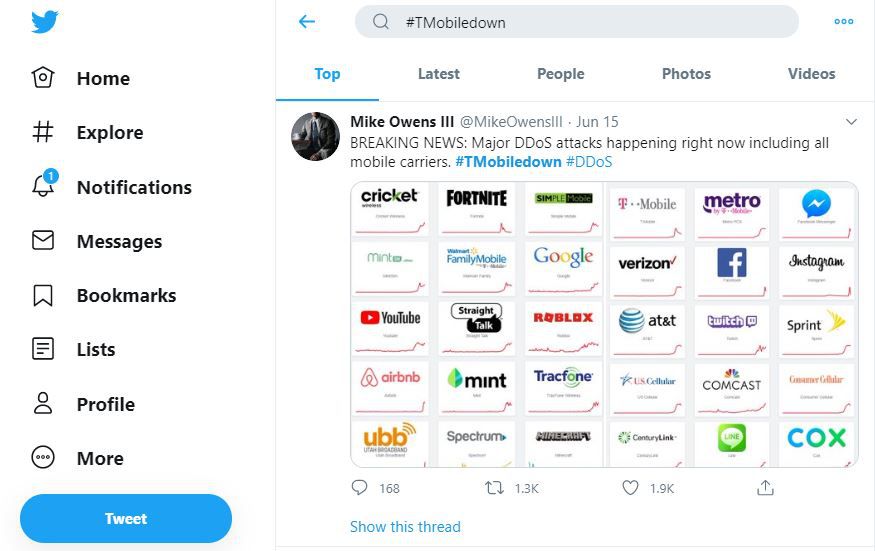
Task: Open the More menu in sidebar
Action: 44,458
